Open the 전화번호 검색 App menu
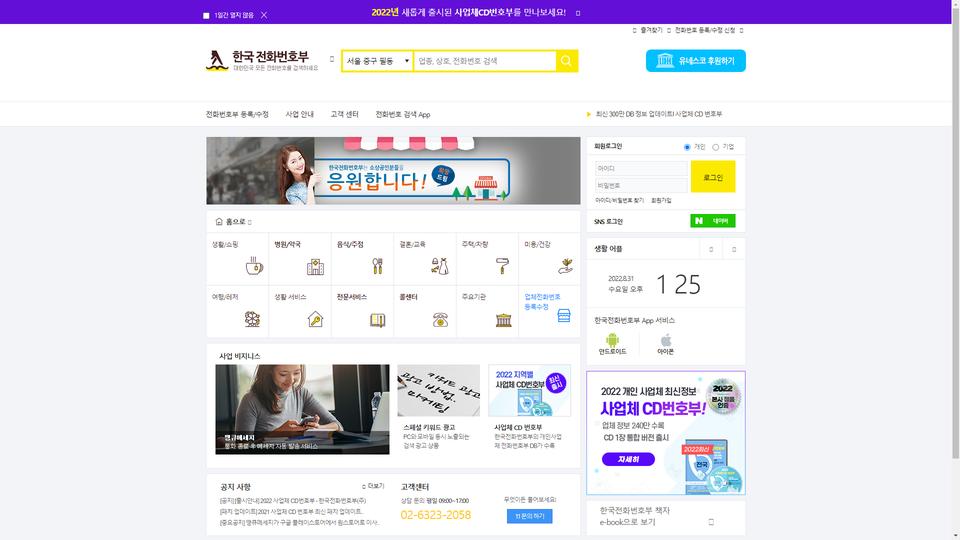This screenshot has width=960, height=540. 403,114
